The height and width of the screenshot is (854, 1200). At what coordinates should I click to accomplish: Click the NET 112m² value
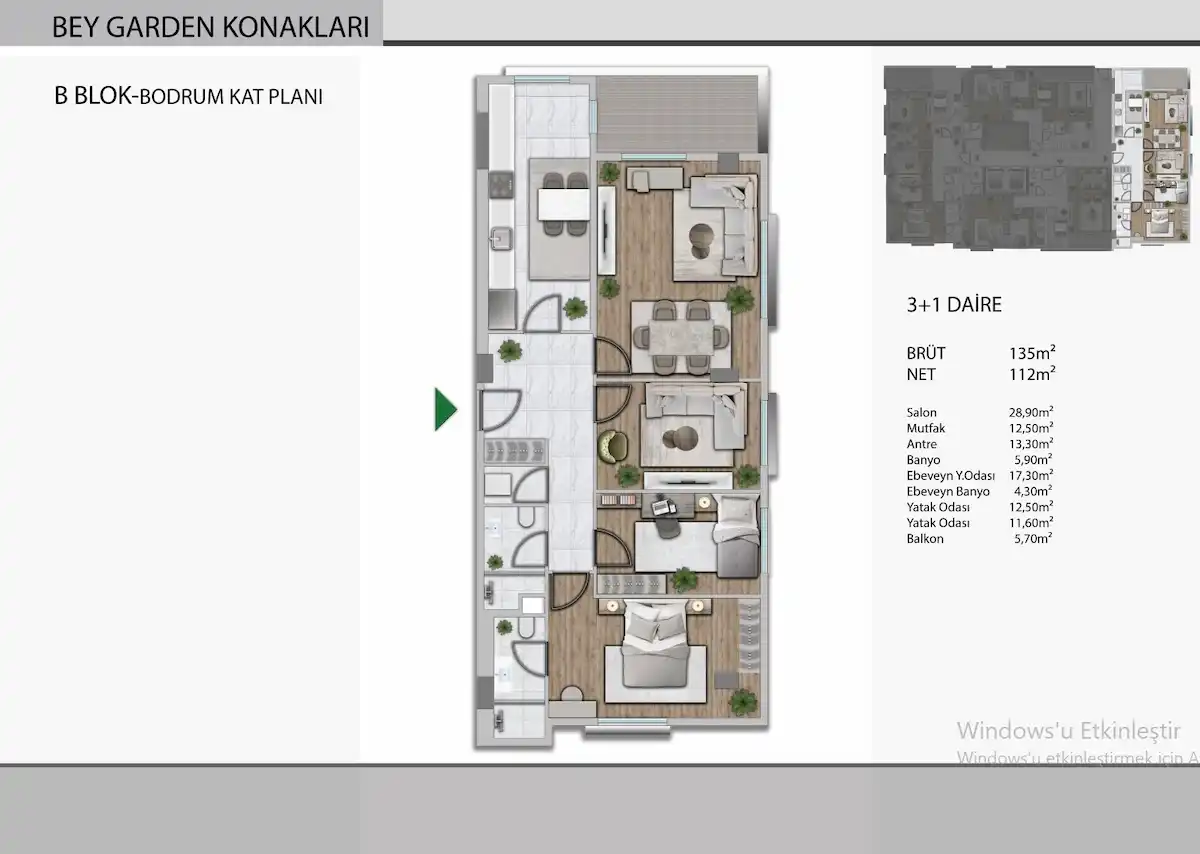click(x=1032, y=374)
